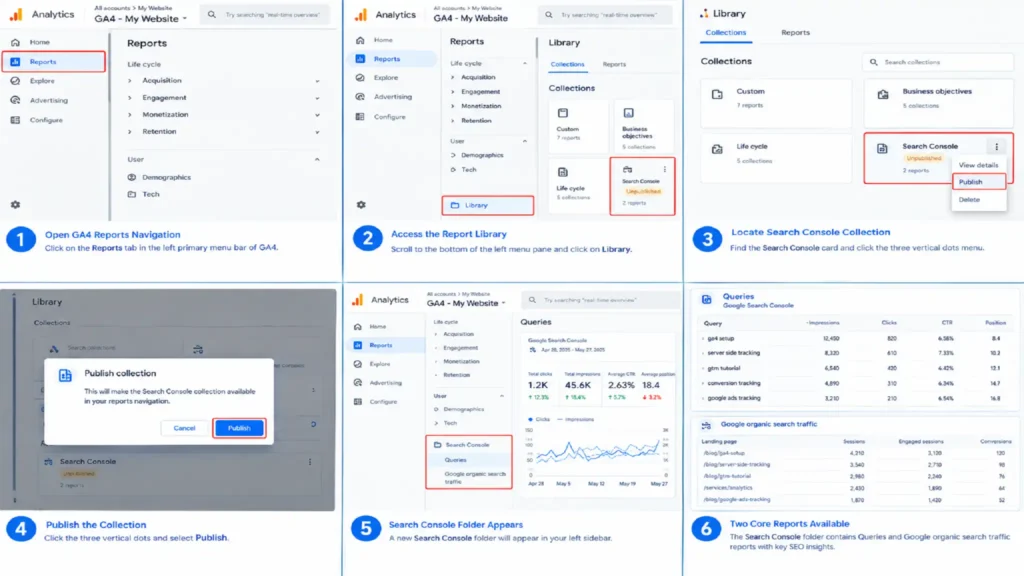Open the Business objectives card icon in step 2
Screen dimensions: 1024x576
(x=628, y=113)
